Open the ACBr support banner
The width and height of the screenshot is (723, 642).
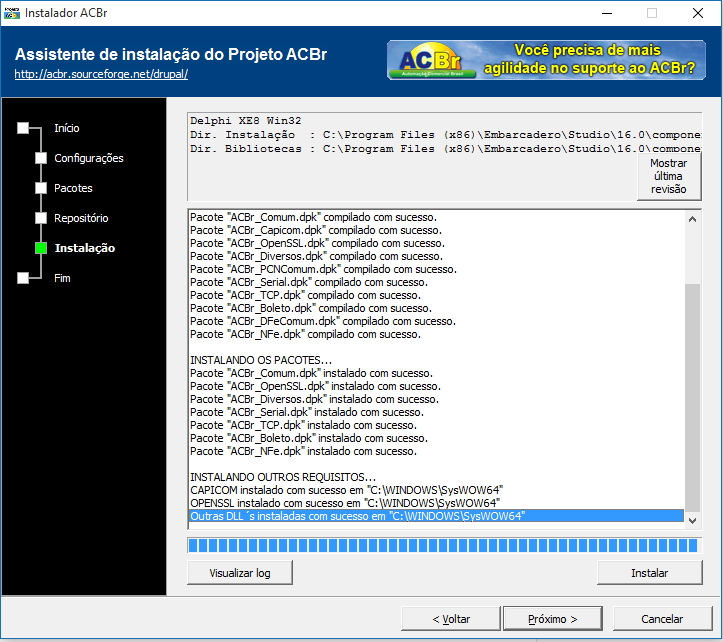(x=546, y=60)
